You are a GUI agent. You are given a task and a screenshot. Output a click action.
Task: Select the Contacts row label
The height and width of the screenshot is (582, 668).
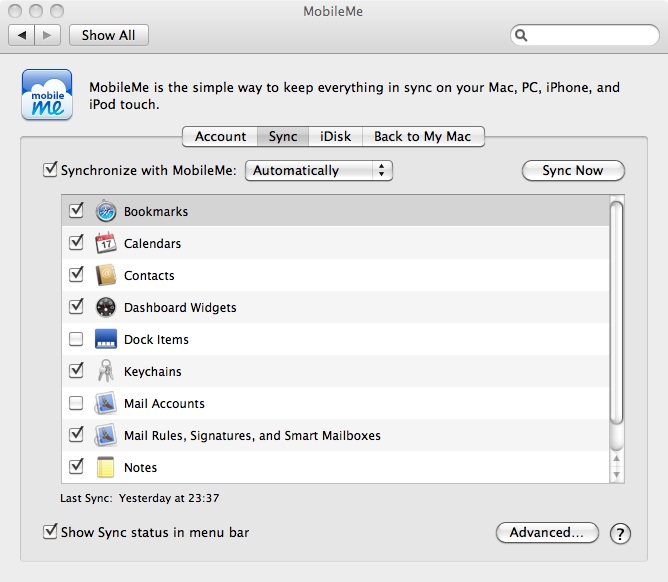click(x=149, y=276)
